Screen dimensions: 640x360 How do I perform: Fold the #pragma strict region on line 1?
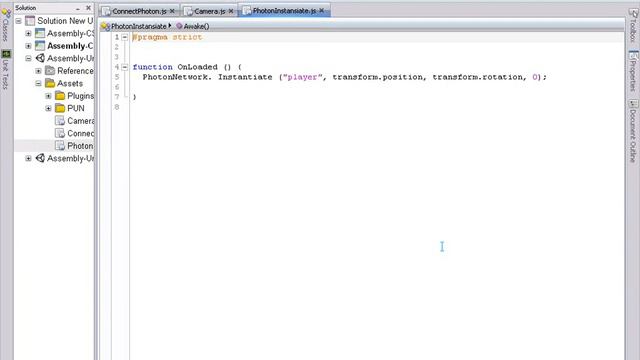coord(125,37)
